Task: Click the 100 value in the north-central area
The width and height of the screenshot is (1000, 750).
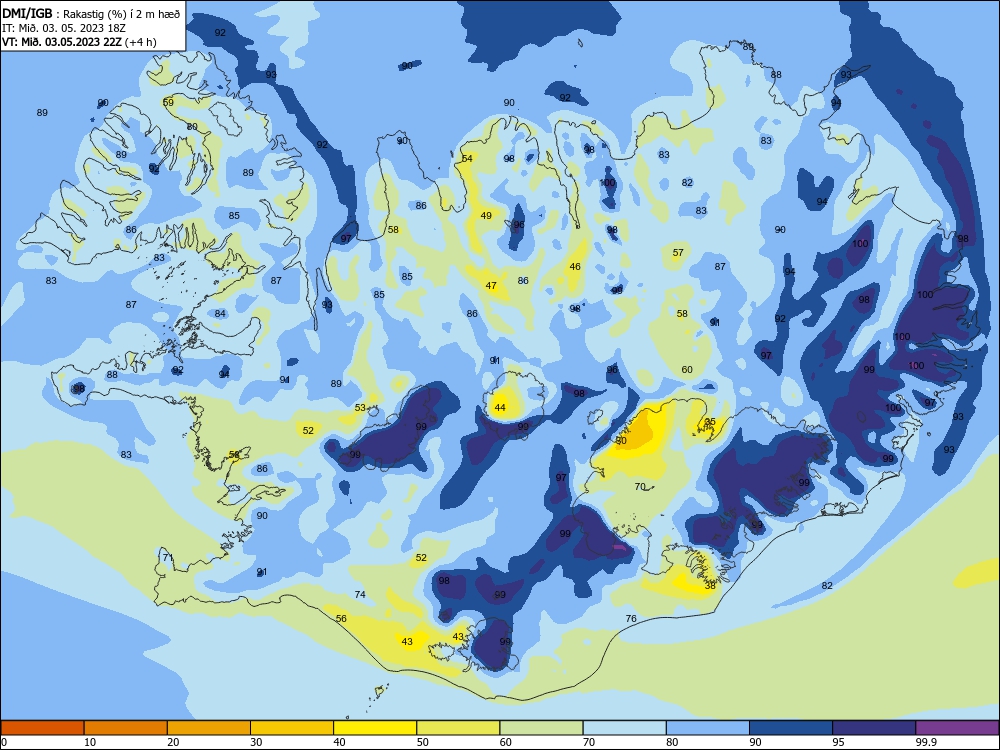Action: tap(608, 183)
